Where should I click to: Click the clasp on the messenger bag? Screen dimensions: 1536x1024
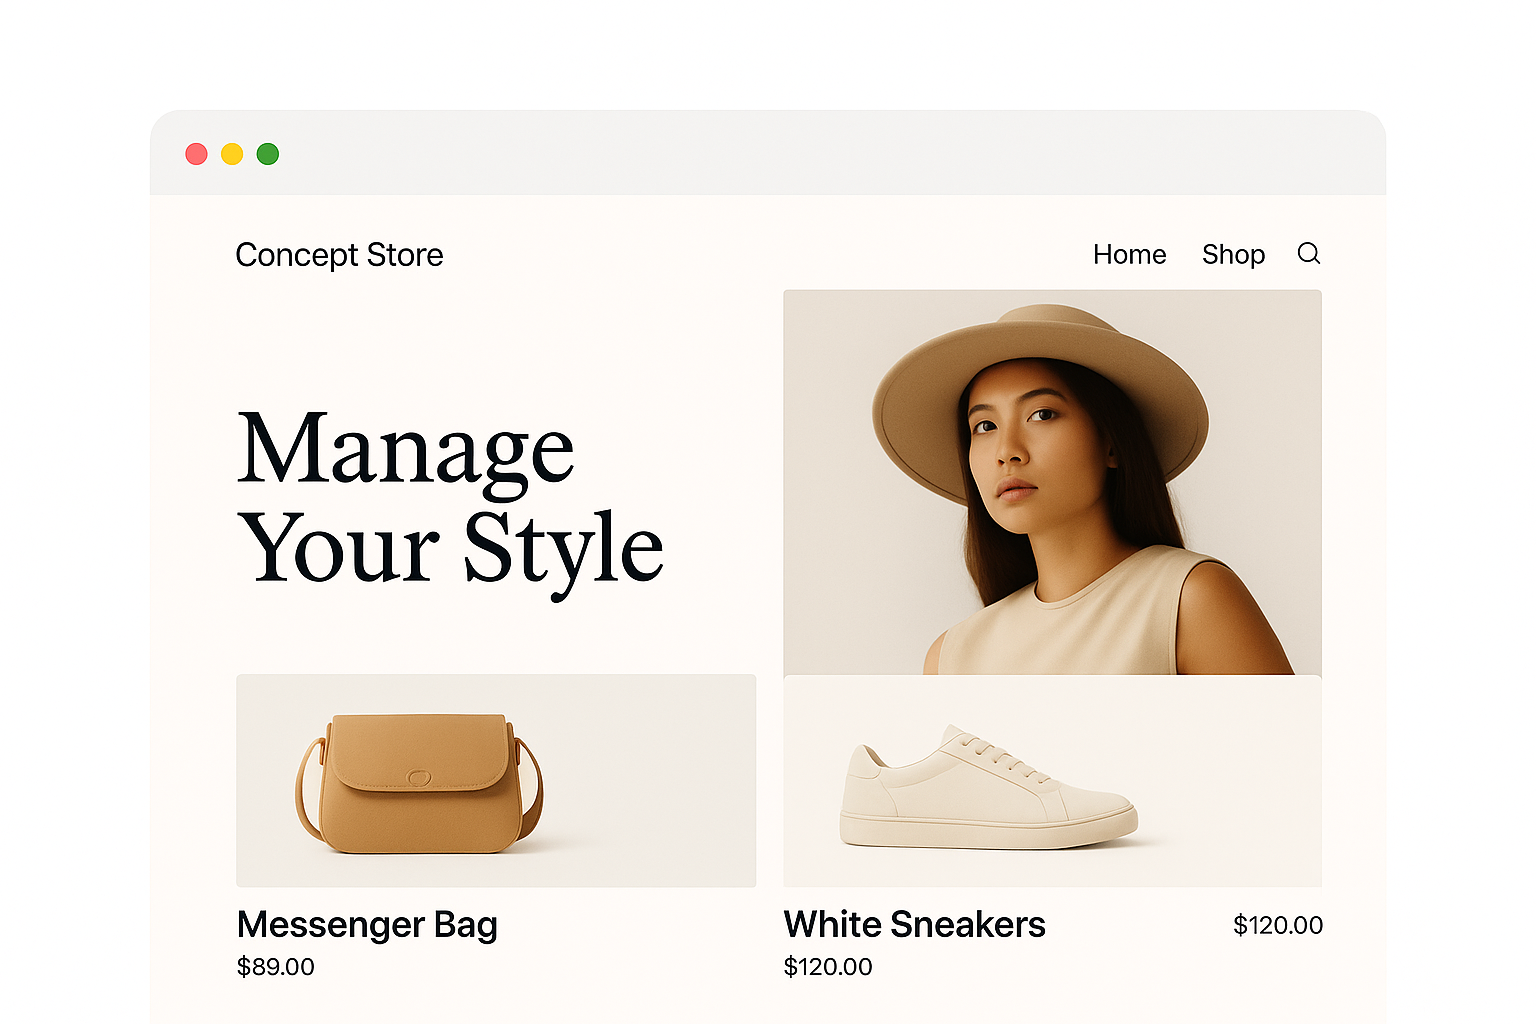pyautogui.click(x=419, y=777)
